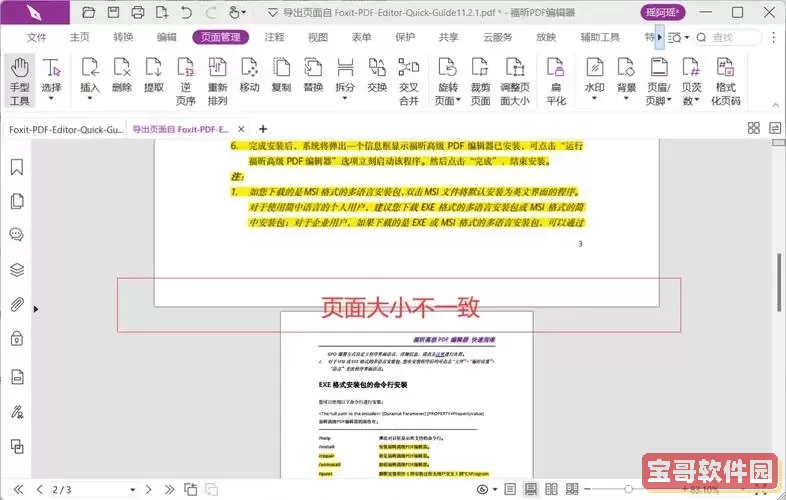This screenshot has height=500, width=786.
Task: Toggle single page view mode
Action: pos(510,489)
